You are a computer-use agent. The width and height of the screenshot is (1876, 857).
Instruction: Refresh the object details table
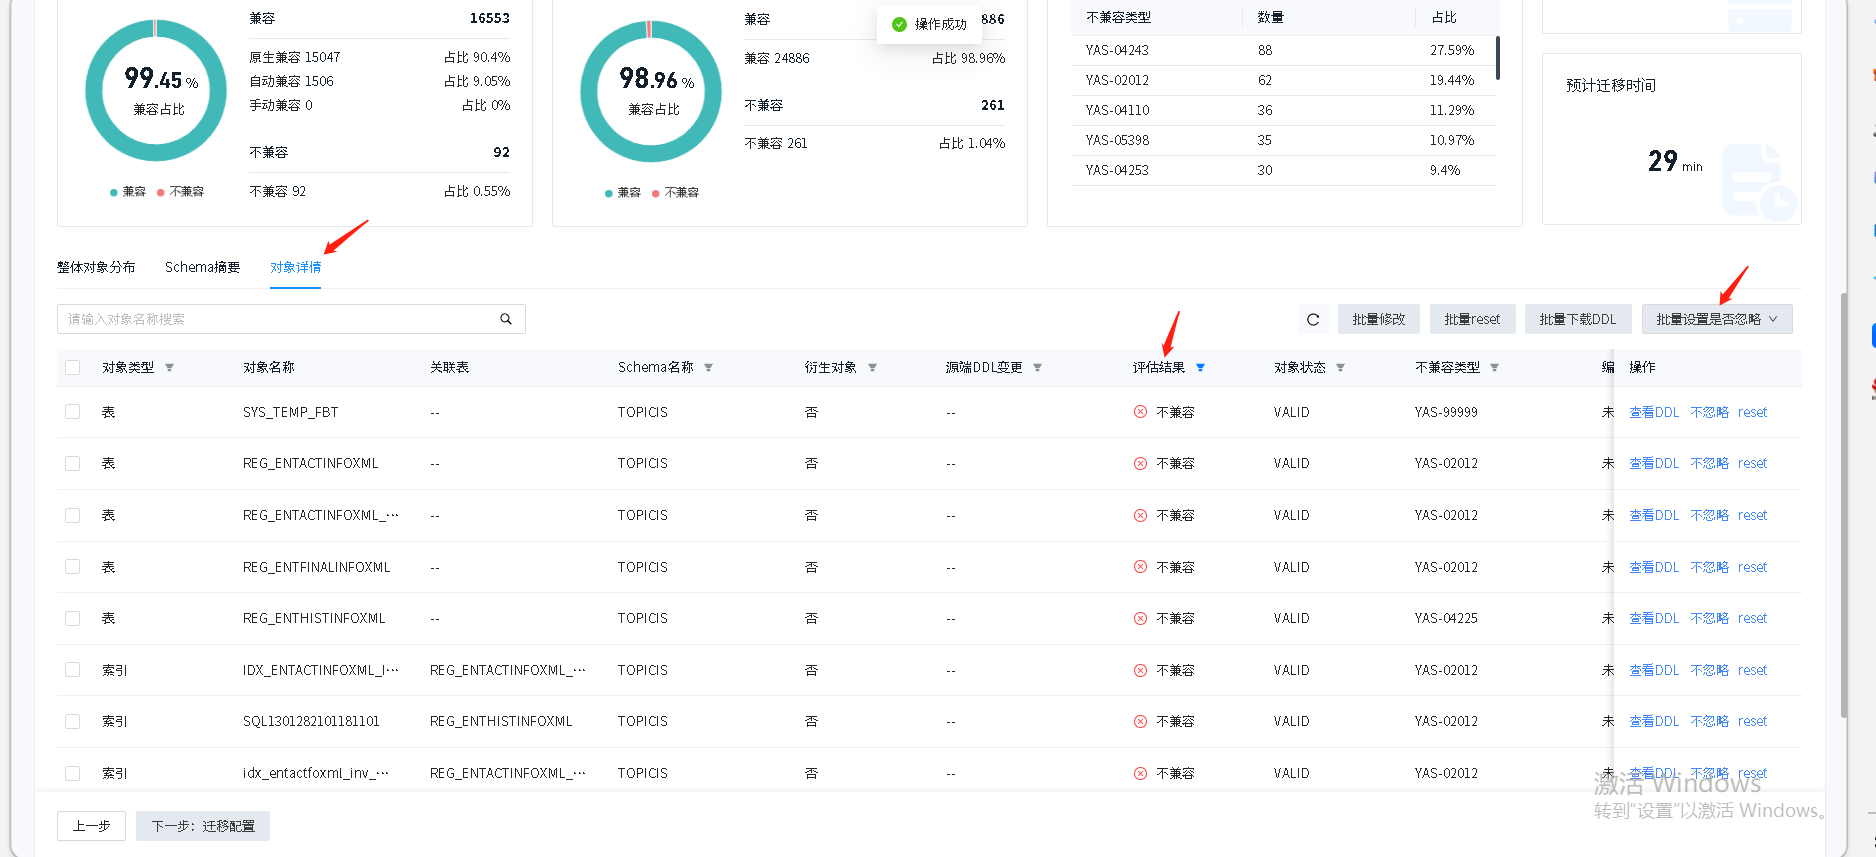click(1313, 319)
